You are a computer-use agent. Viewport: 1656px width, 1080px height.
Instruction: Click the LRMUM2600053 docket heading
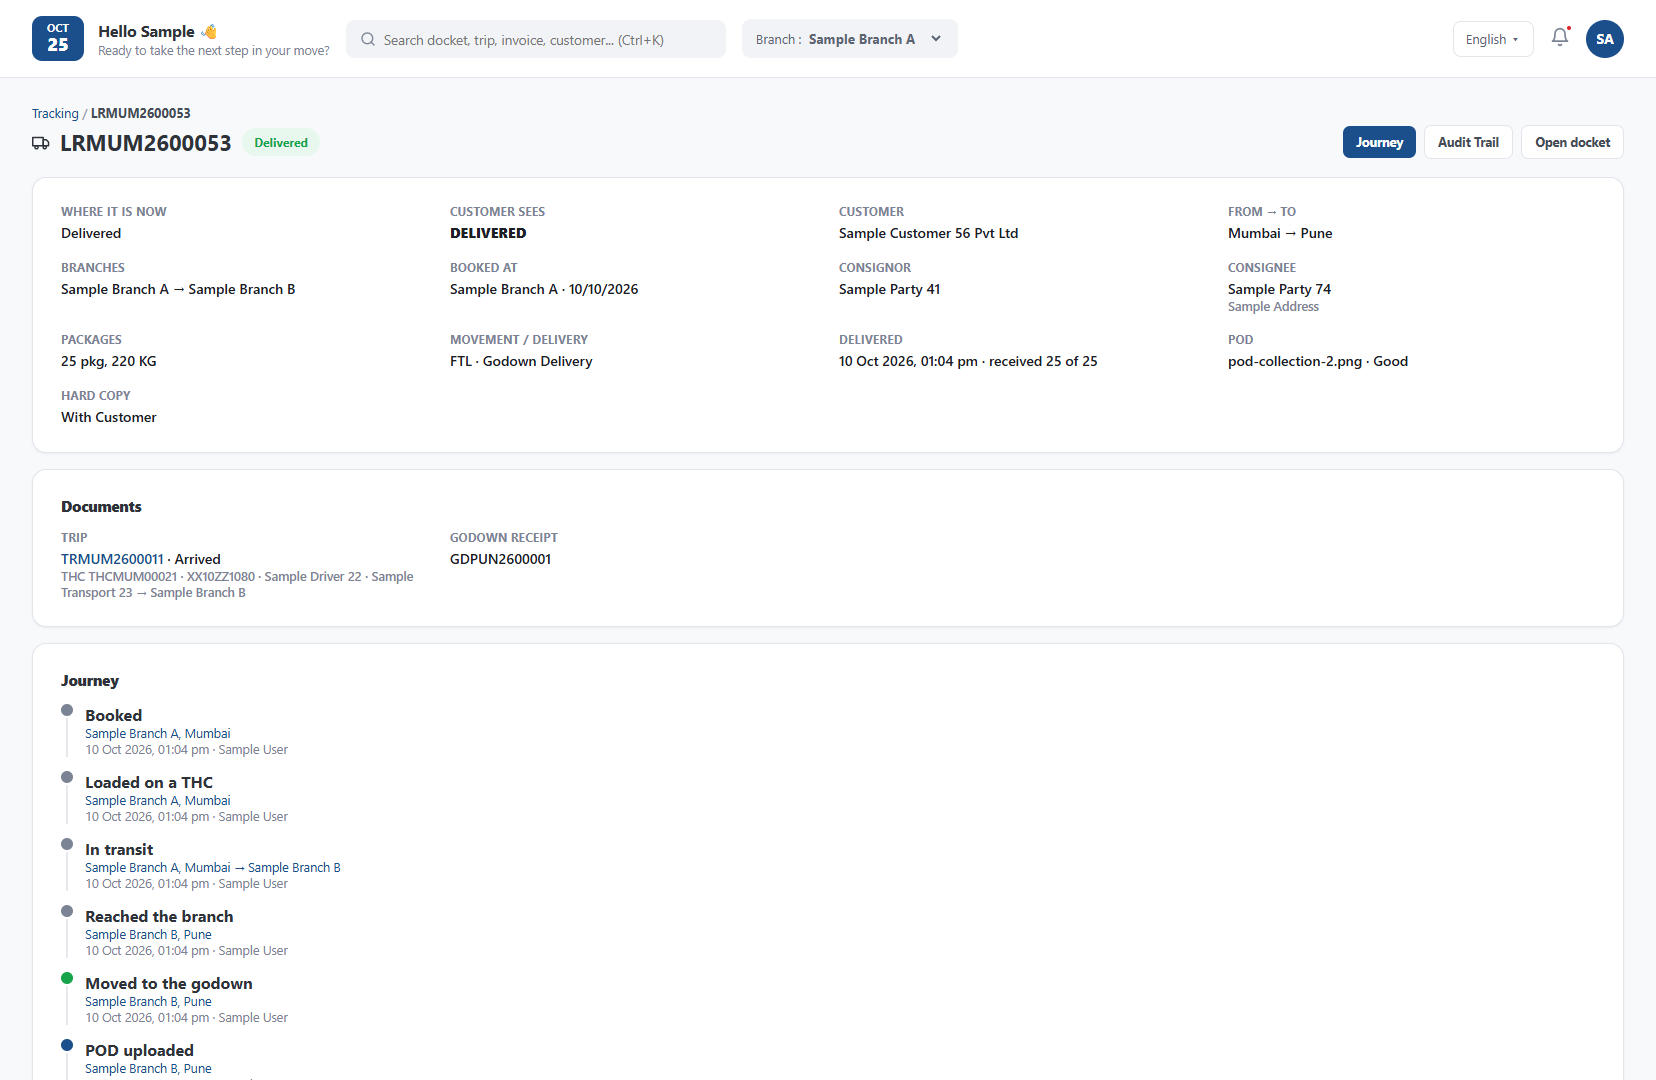[146, 143]
